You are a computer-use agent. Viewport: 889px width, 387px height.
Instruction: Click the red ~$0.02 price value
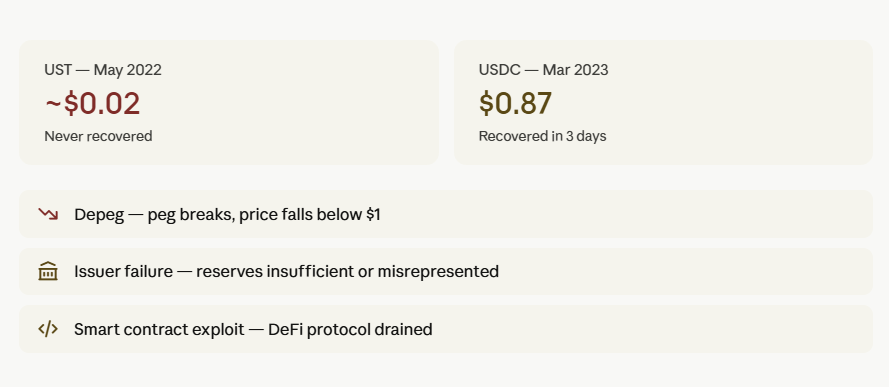coord(92,104)
